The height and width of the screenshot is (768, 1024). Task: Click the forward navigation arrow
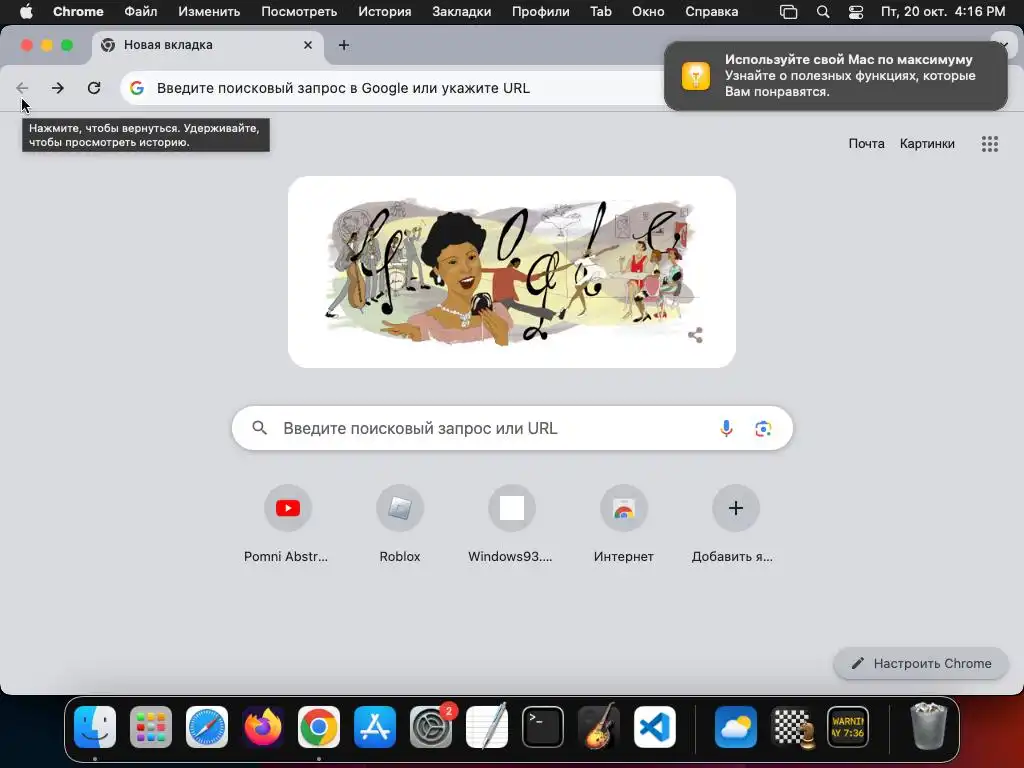tap(58, 88)
